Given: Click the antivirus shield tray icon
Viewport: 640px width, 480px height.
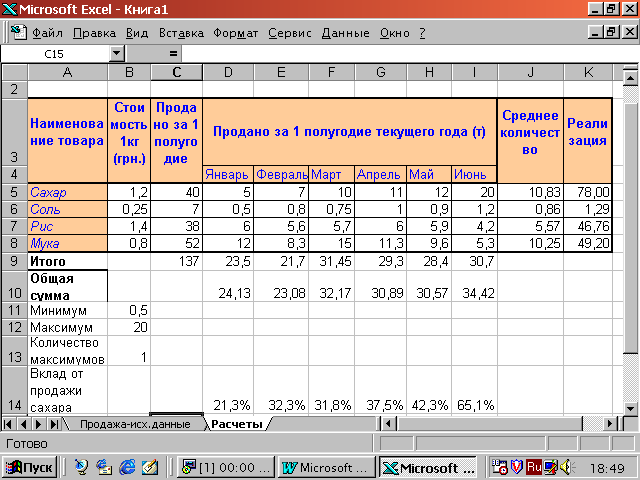Looking at the screenshot, I should [x=517, y=467].
